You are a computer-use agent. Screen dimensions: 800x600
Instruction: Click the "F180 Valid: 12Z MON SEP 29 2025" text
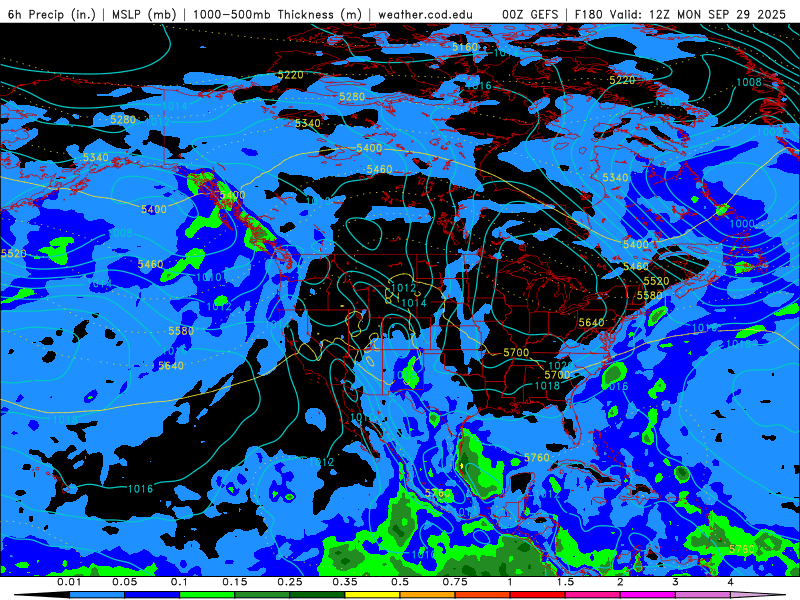coord(680,14)
